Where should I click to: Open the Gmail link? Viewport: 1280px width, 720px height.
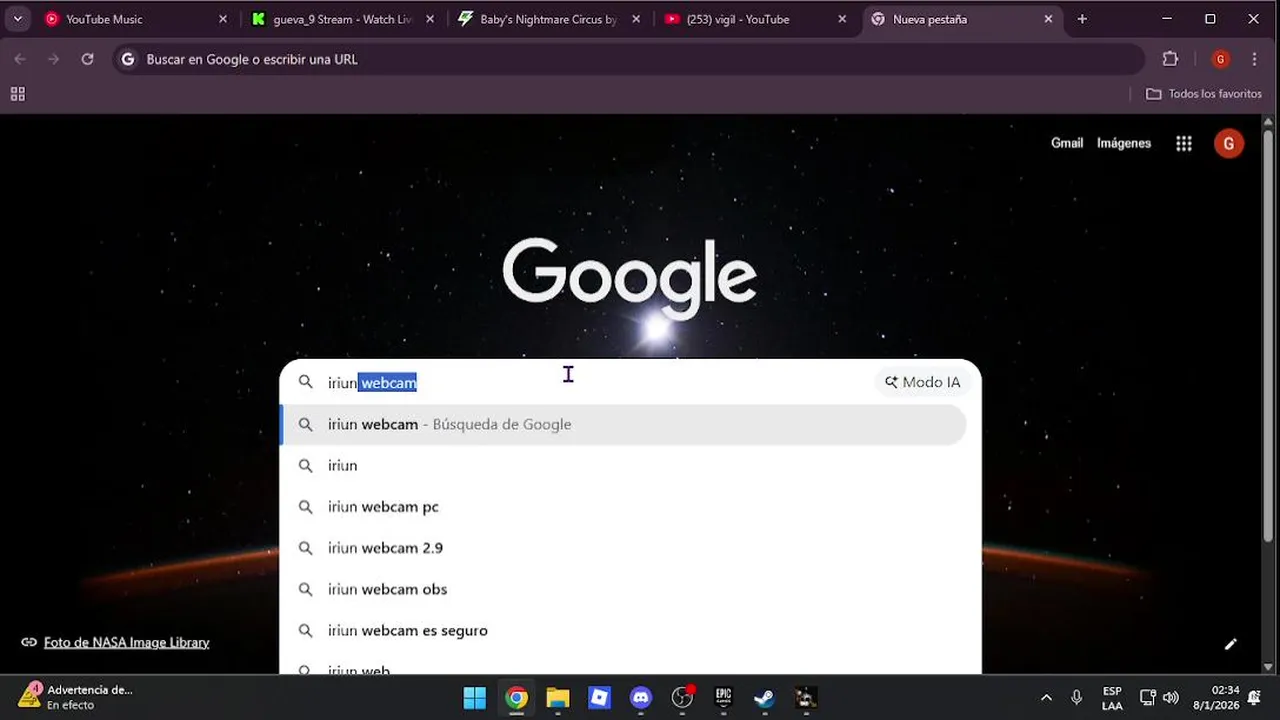pos(1067,143)
